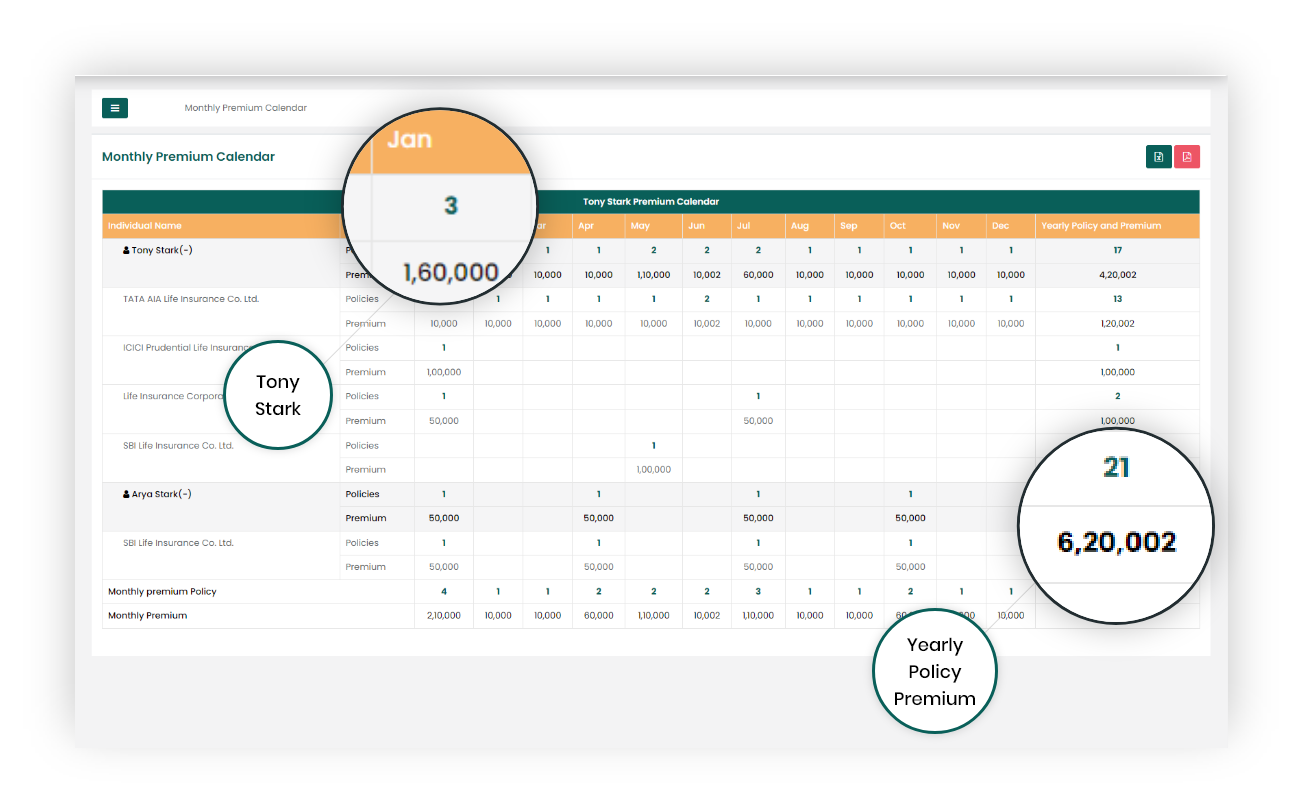Collapse the Tony Stark row group
Viewport: 1303px width, 806px height.
185,251
